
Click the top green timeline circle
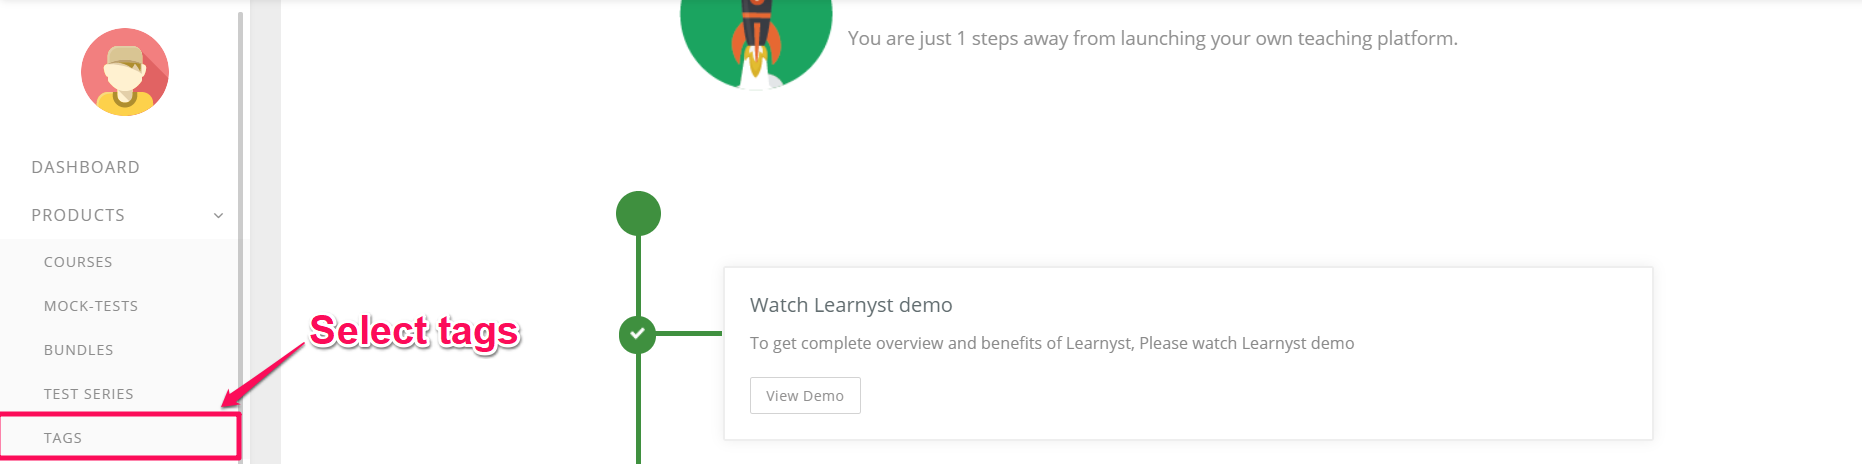point(638,213)
